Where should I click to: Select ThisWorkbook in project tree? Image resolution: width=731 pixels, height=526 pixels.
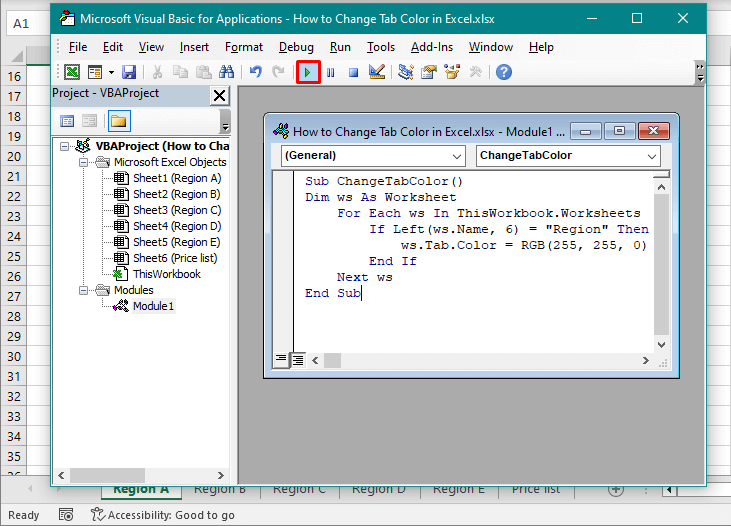click(166, 274)
